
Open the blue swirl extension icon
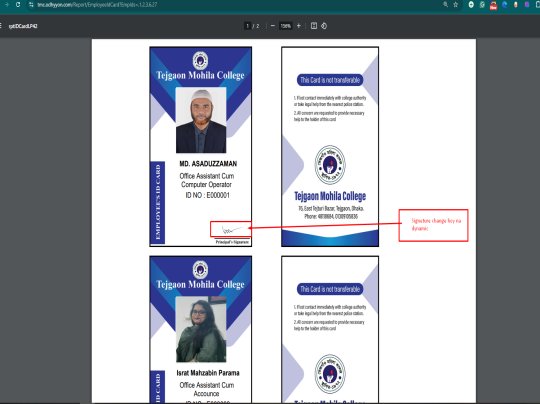click(505, 4)
